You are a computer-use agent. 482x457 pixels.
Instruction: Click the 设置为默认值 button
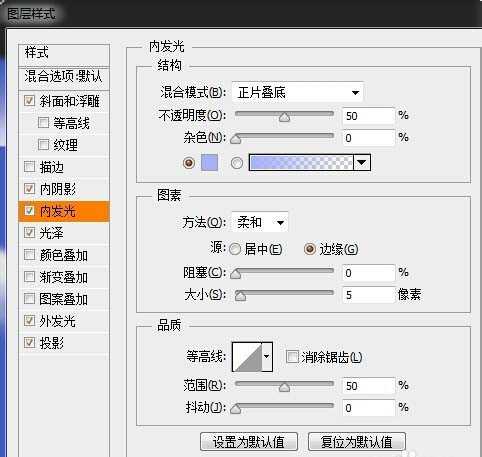249,442
